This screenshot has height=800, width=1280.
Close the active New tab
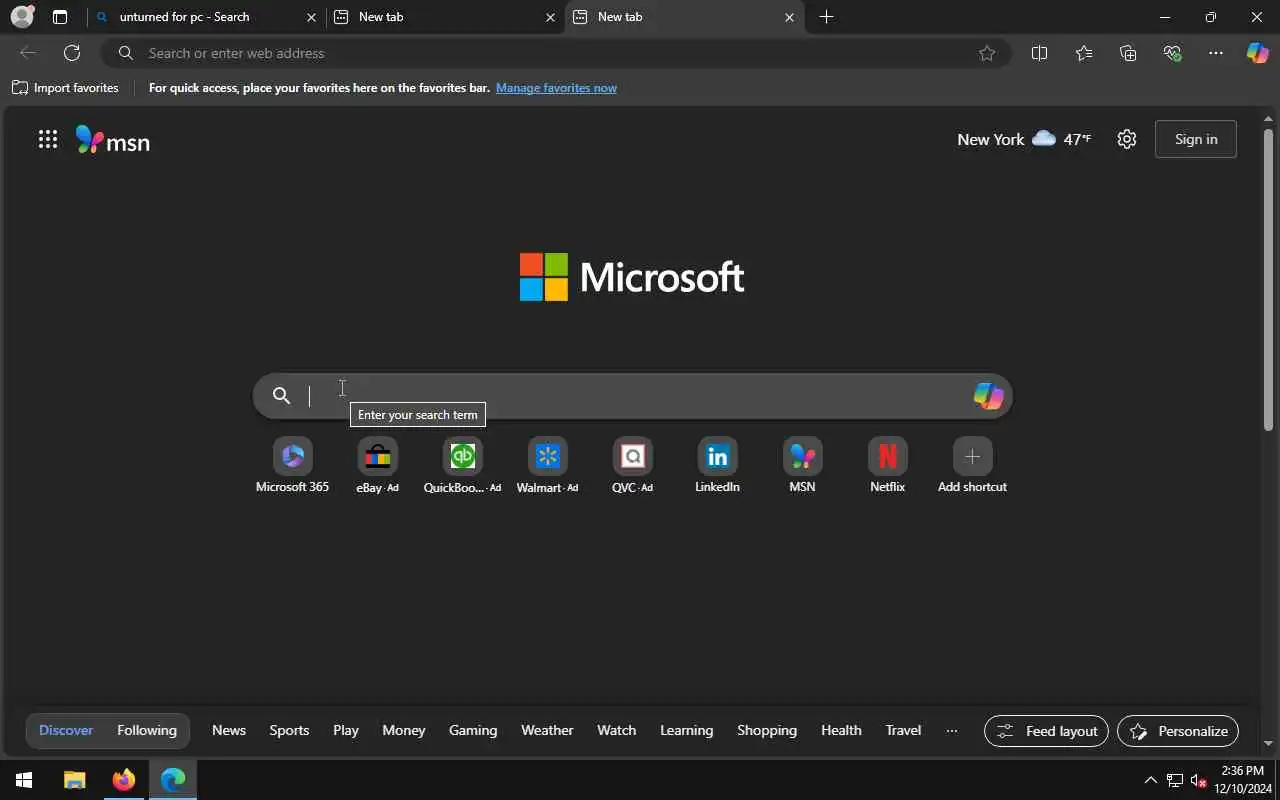790,17
